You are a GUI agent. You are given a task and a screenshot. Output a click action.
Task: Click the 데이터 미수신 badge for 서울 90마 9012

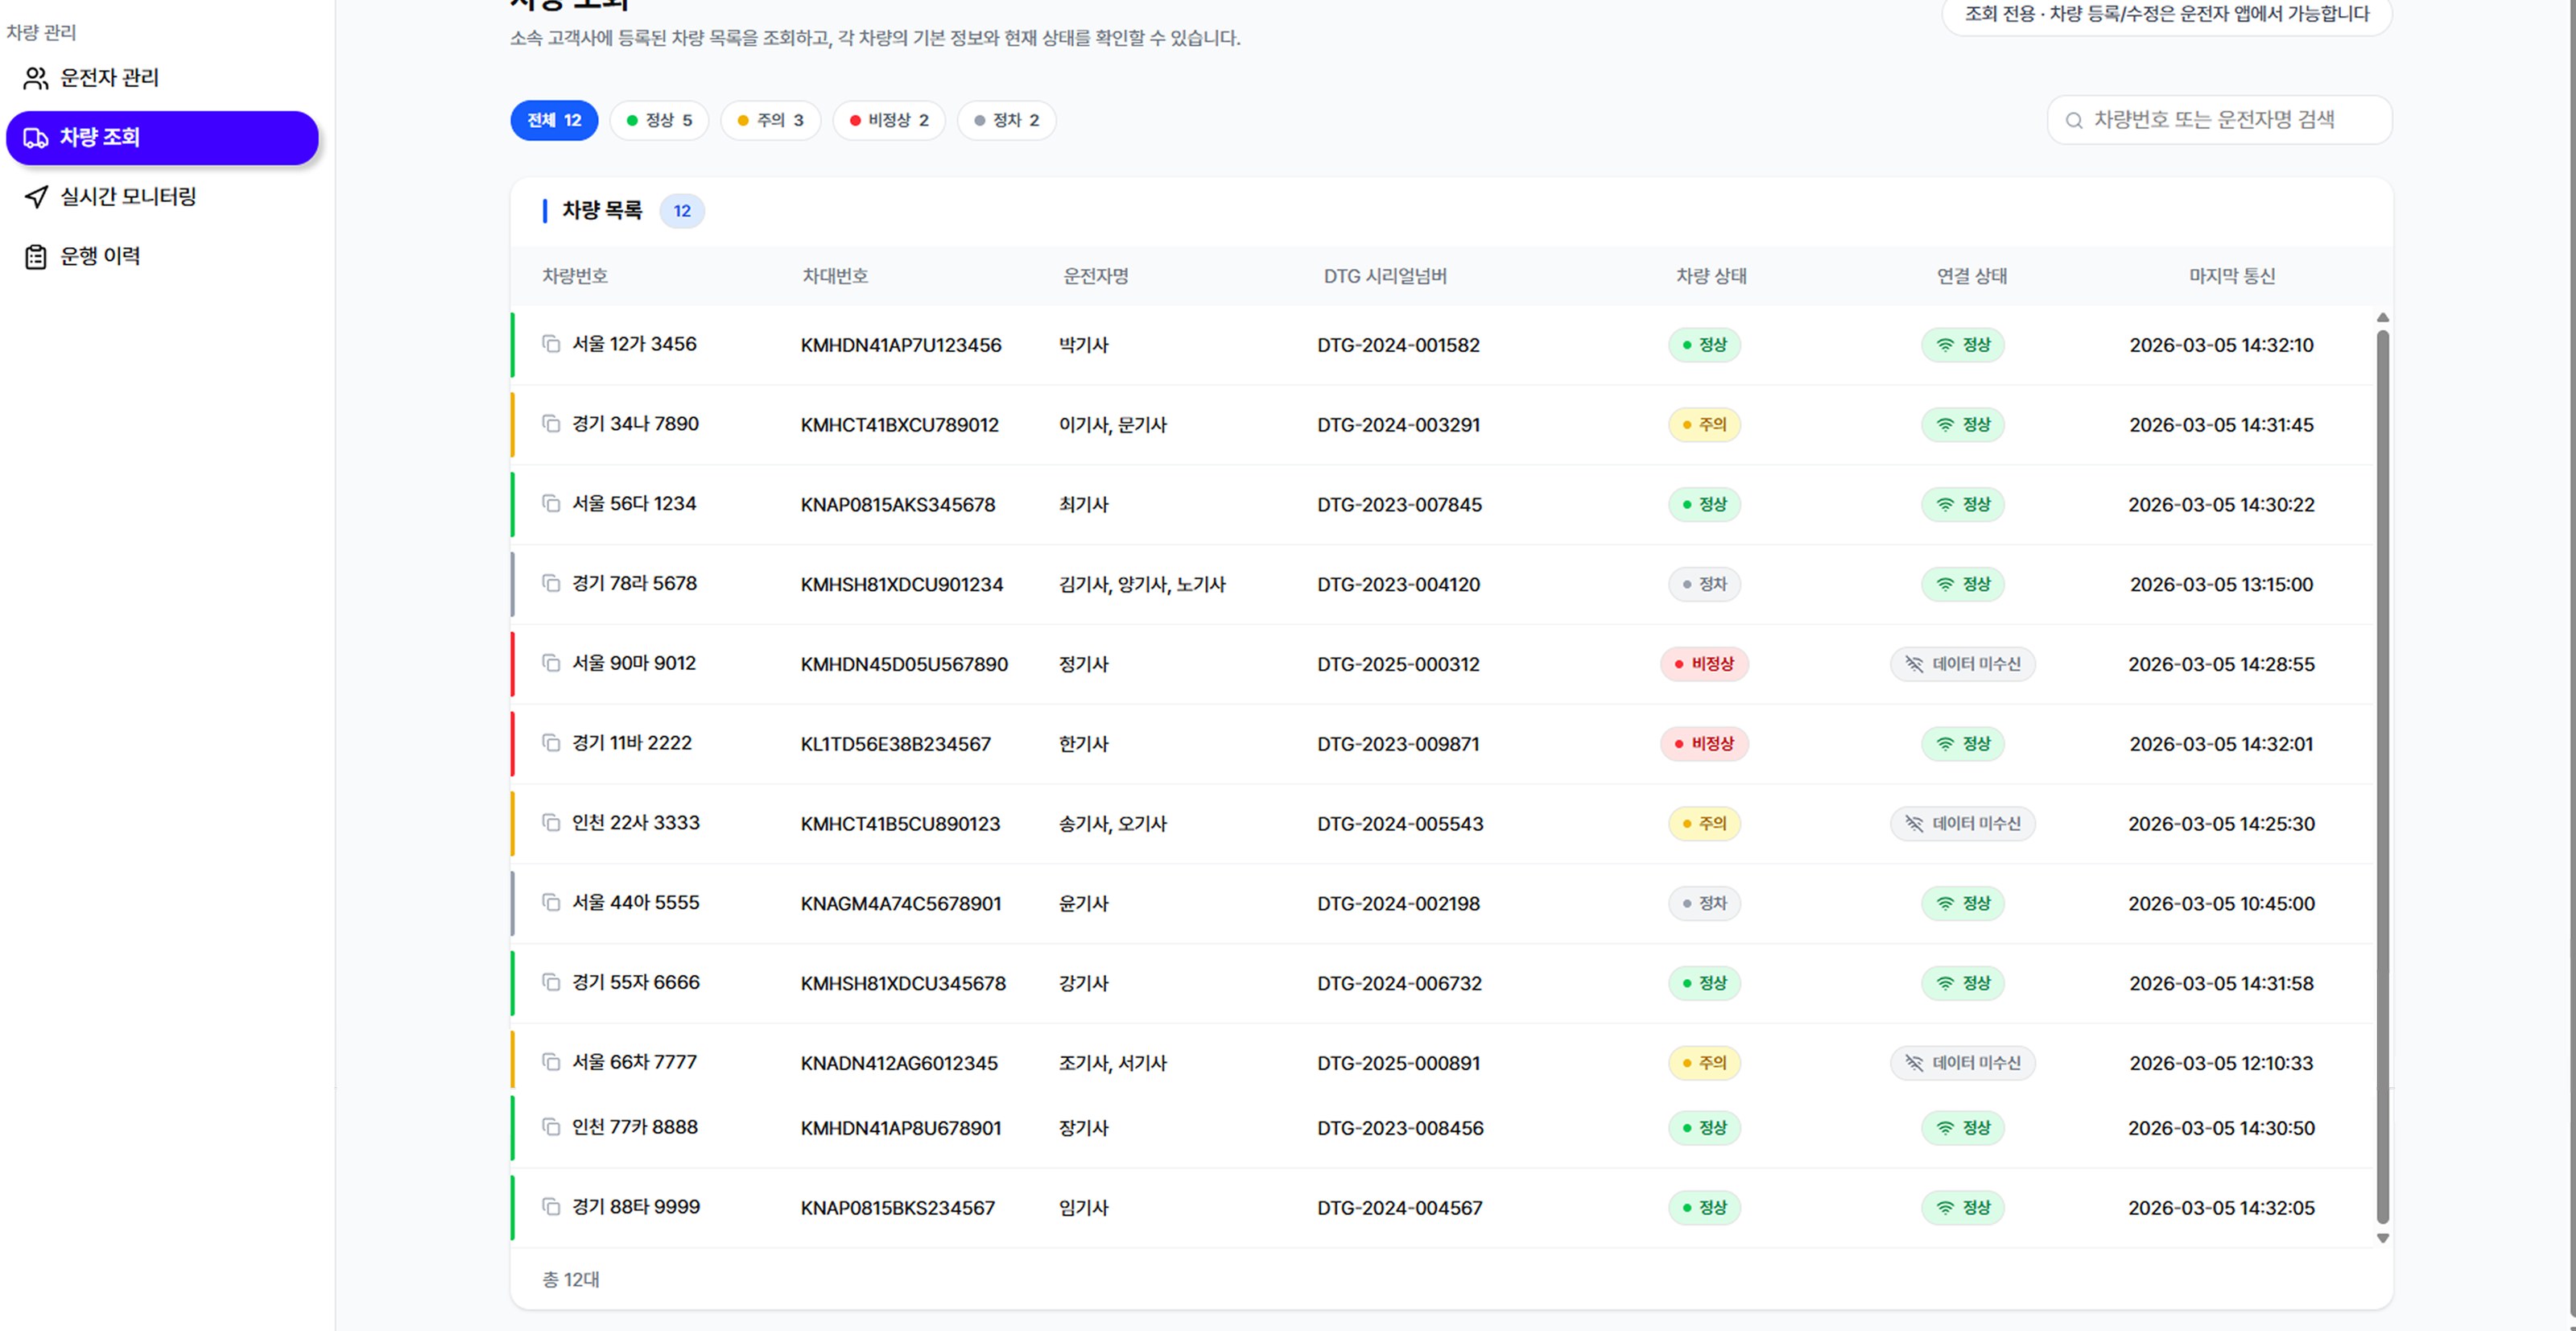coord(1962,664)
